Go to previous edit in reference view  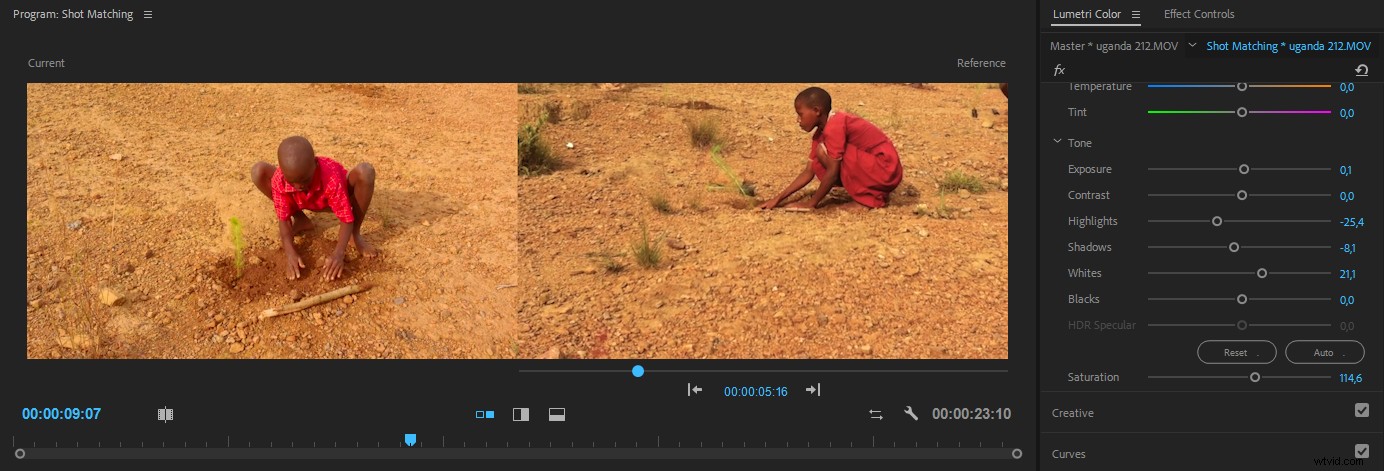tap(695, 390)
